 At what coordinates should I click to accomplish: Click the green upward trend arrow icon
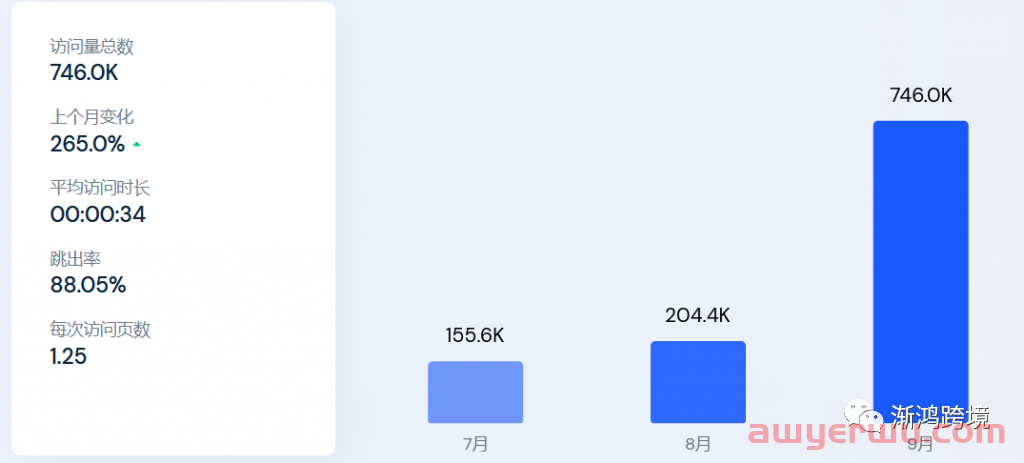[x=136, y=144]
